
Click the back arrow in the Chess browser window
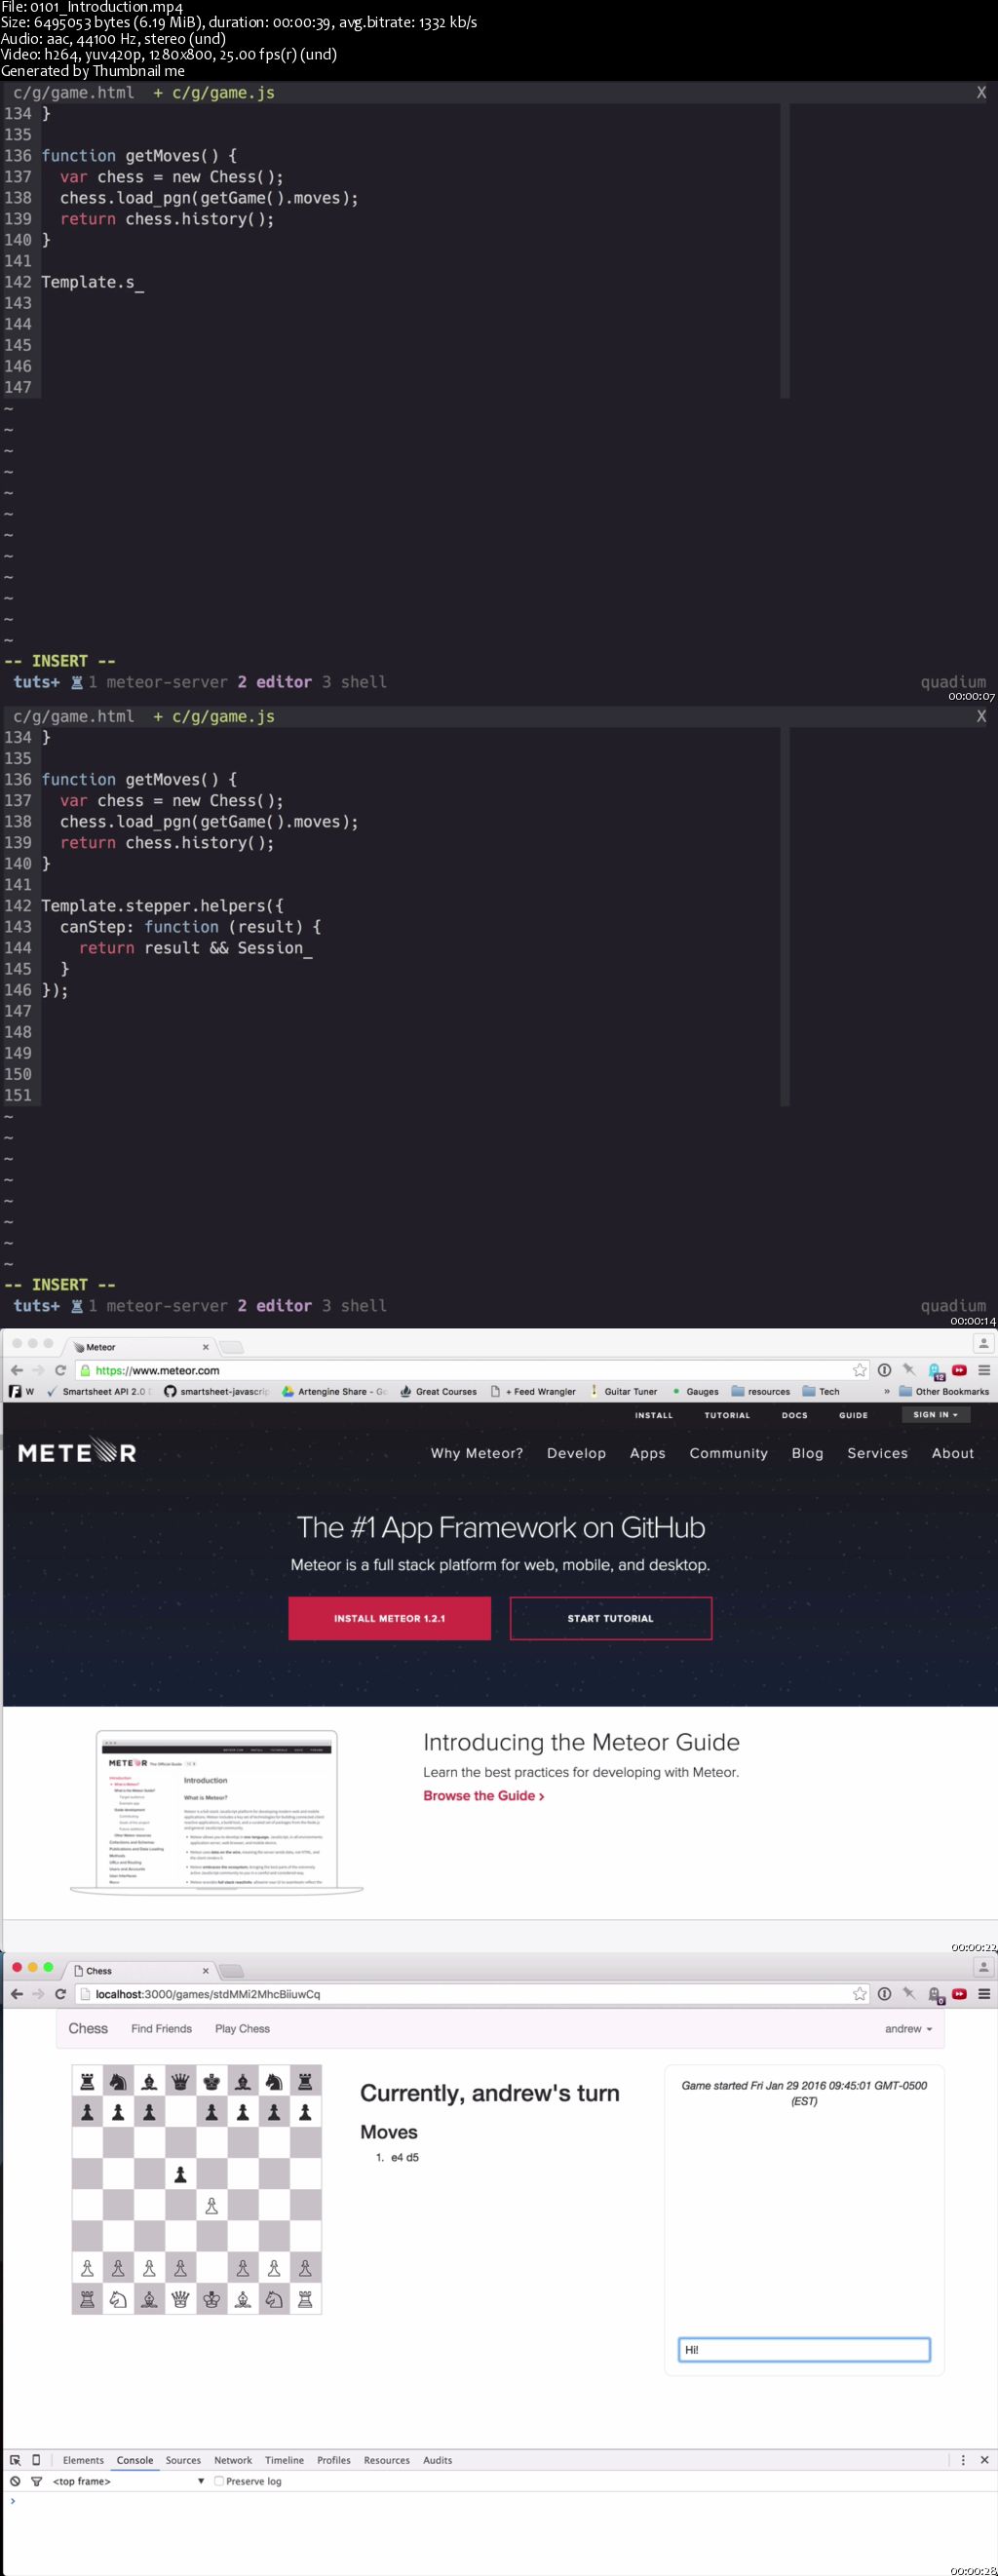pos(16,1994)
